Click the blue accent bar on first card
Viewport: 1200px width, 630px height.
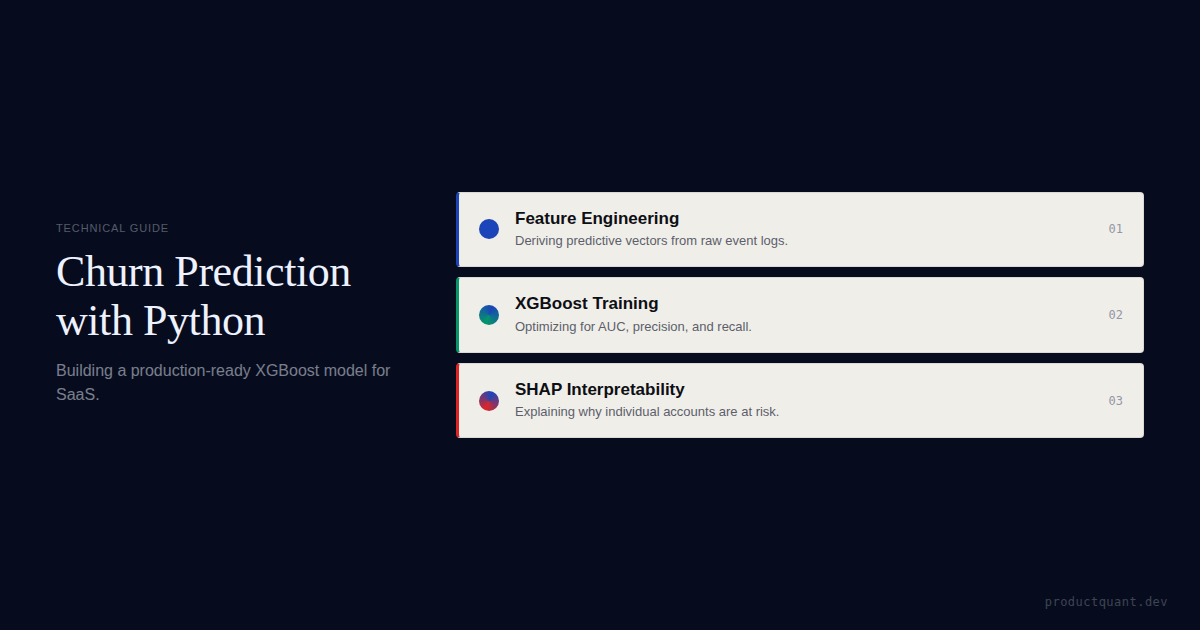point(458,229)
